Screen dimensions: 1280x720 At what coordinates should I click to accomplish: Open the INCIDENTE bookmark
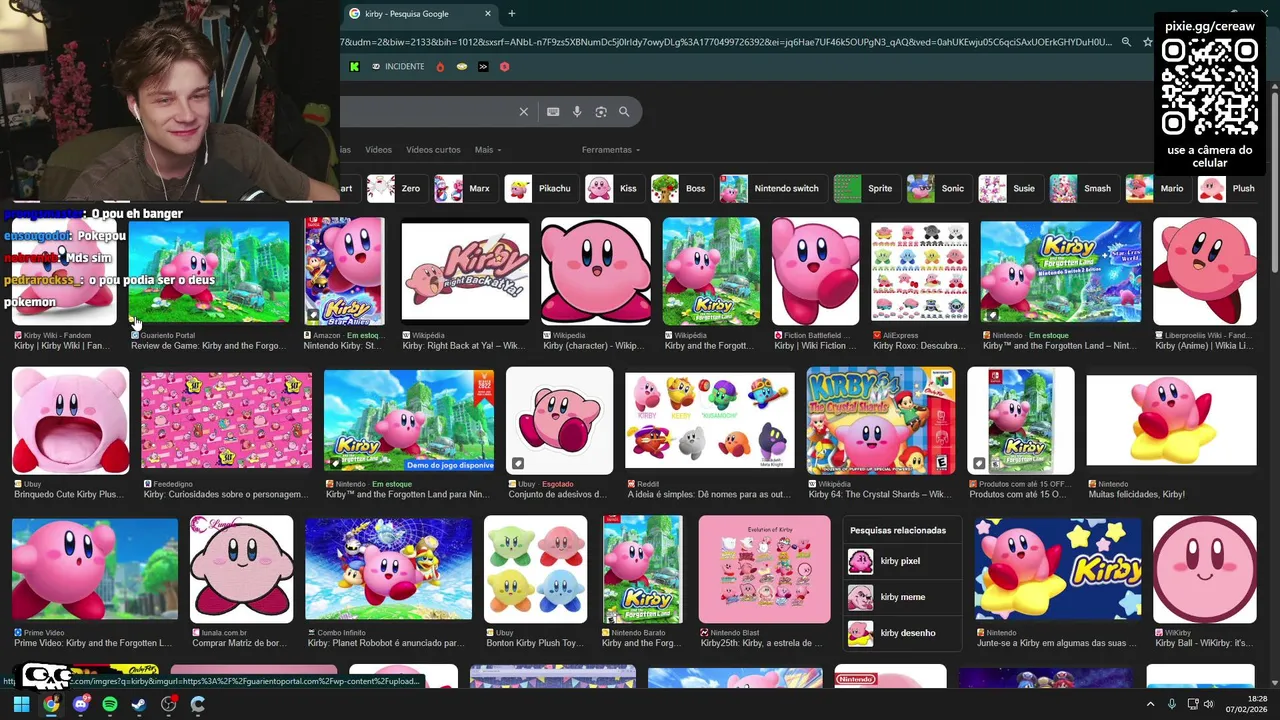(398, 67)
